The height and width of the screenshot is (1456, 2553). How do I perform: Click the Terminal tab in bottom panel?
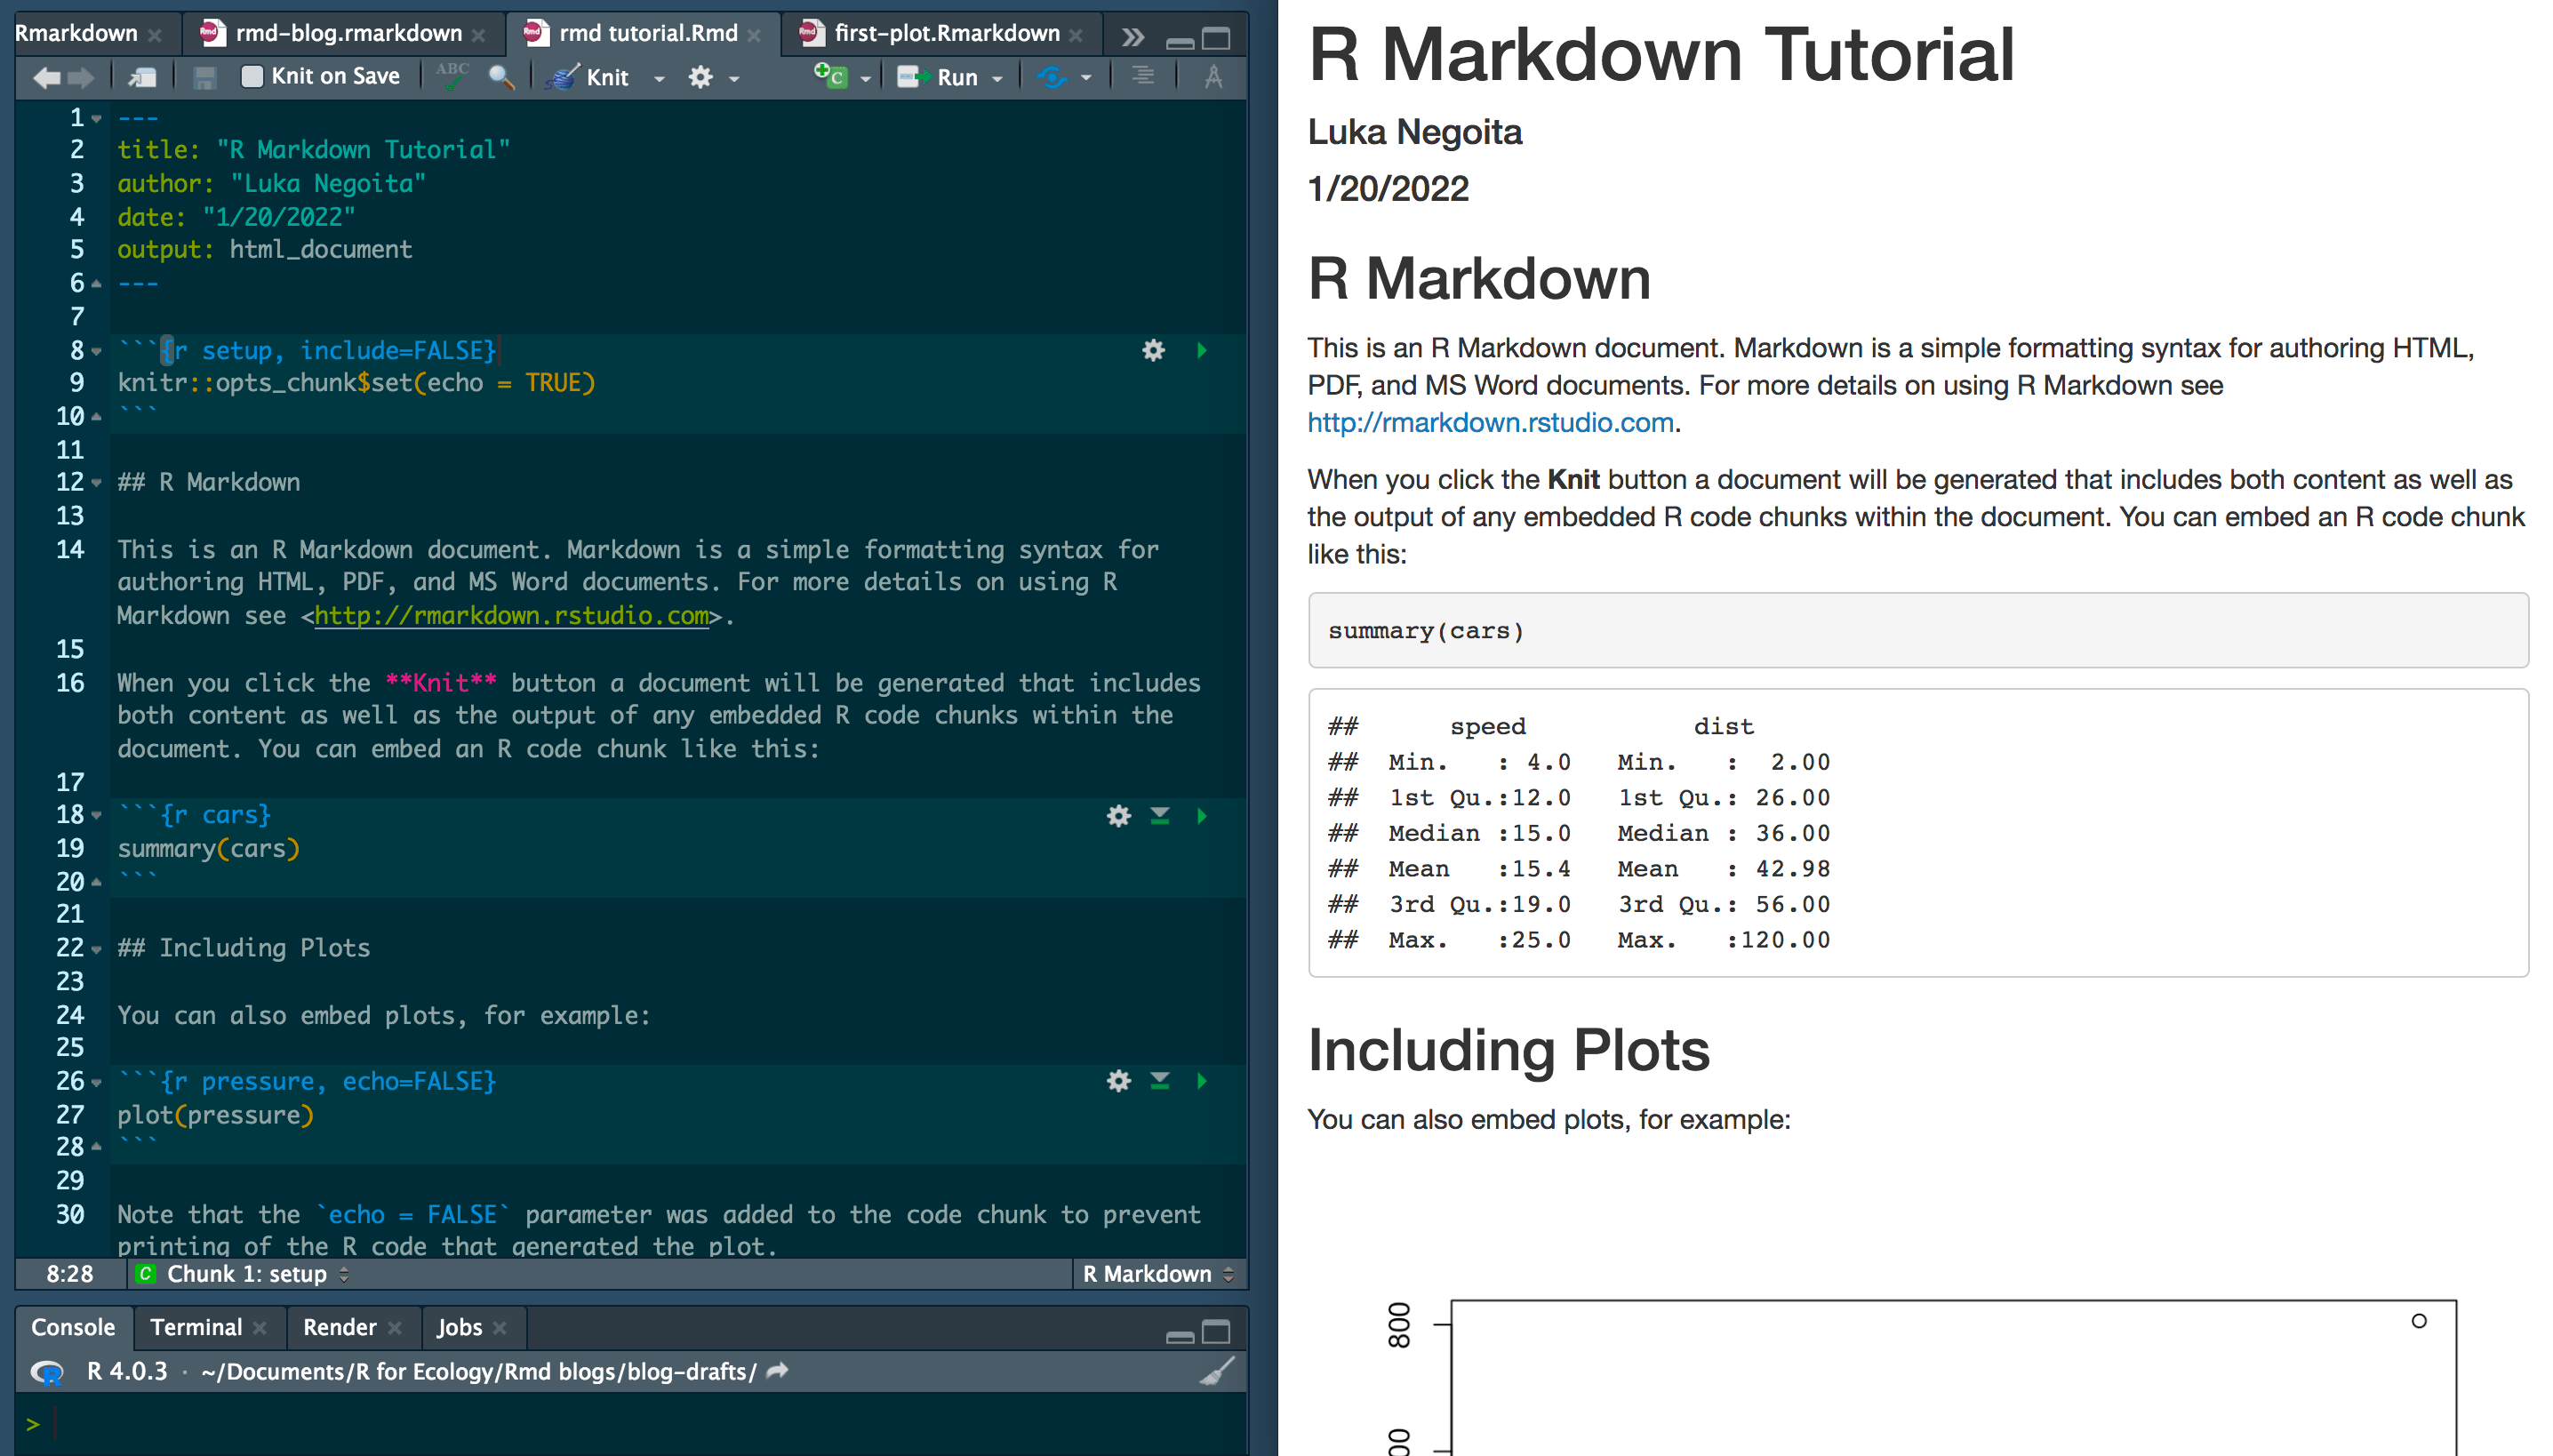coord(191,1326)
